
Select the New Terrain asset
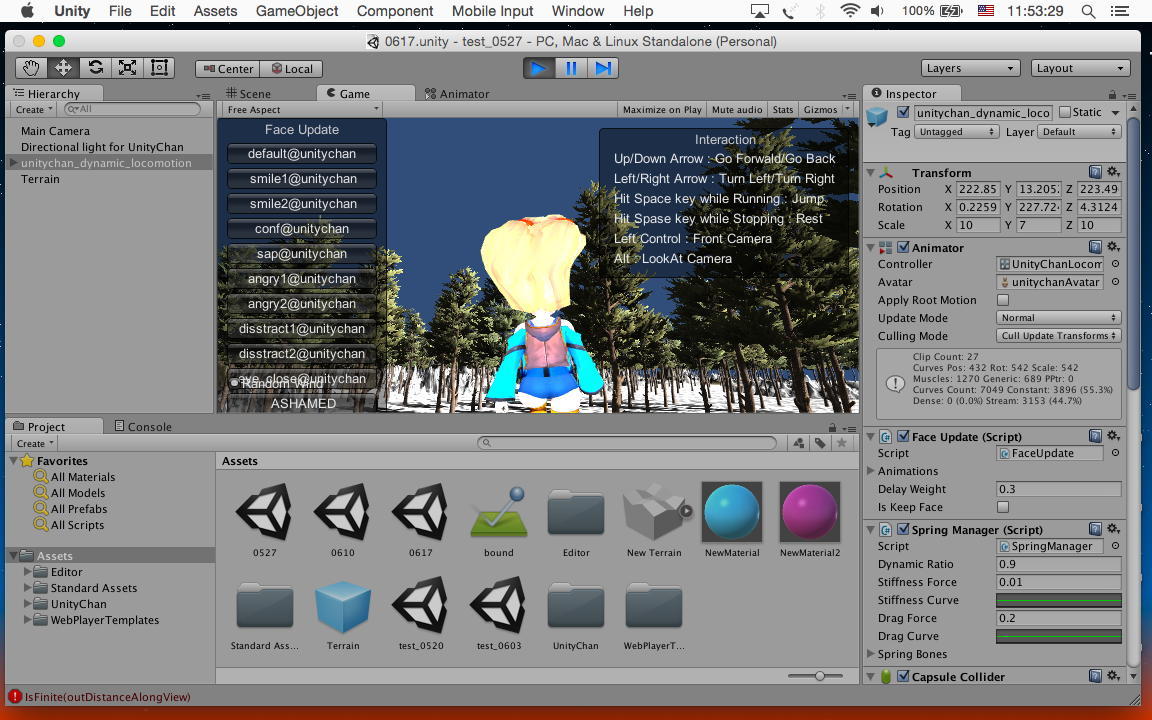654,519
